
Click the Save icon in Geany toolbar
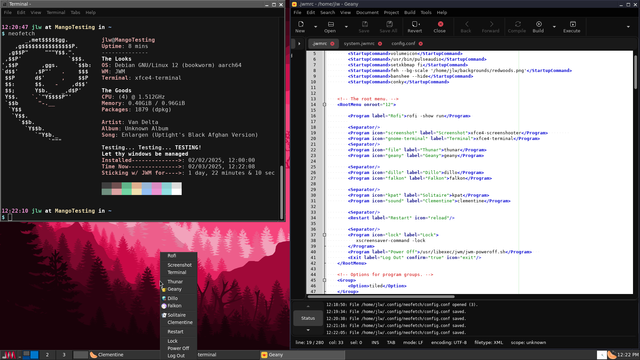coord(364,24)
